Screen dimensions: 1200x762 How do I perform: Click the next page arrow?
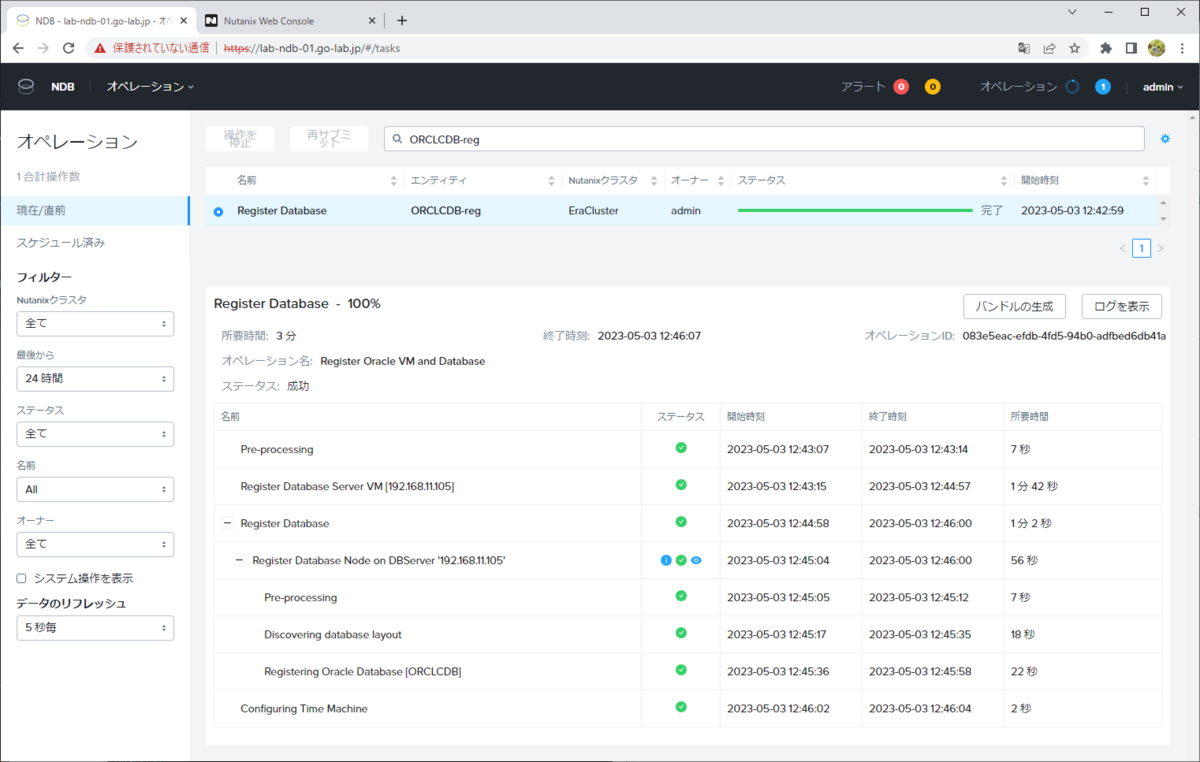(x=1160, y=248)
